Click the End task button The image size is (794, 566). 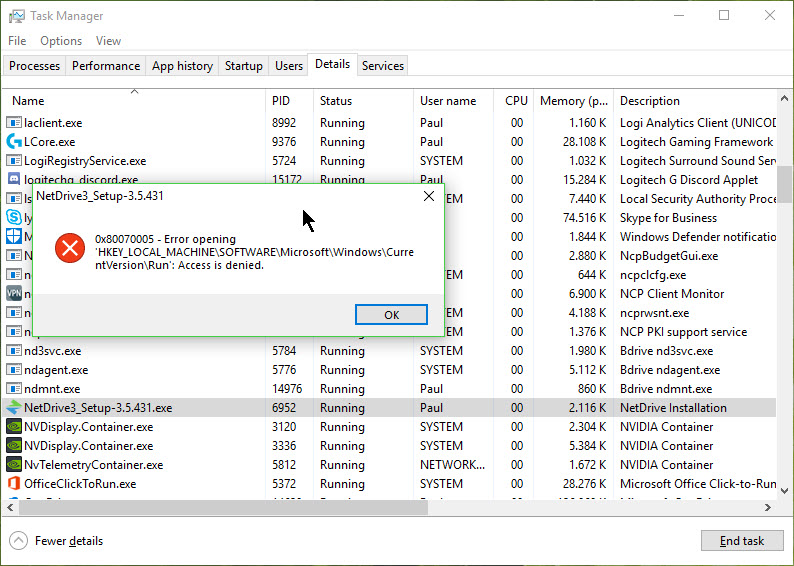742,541
